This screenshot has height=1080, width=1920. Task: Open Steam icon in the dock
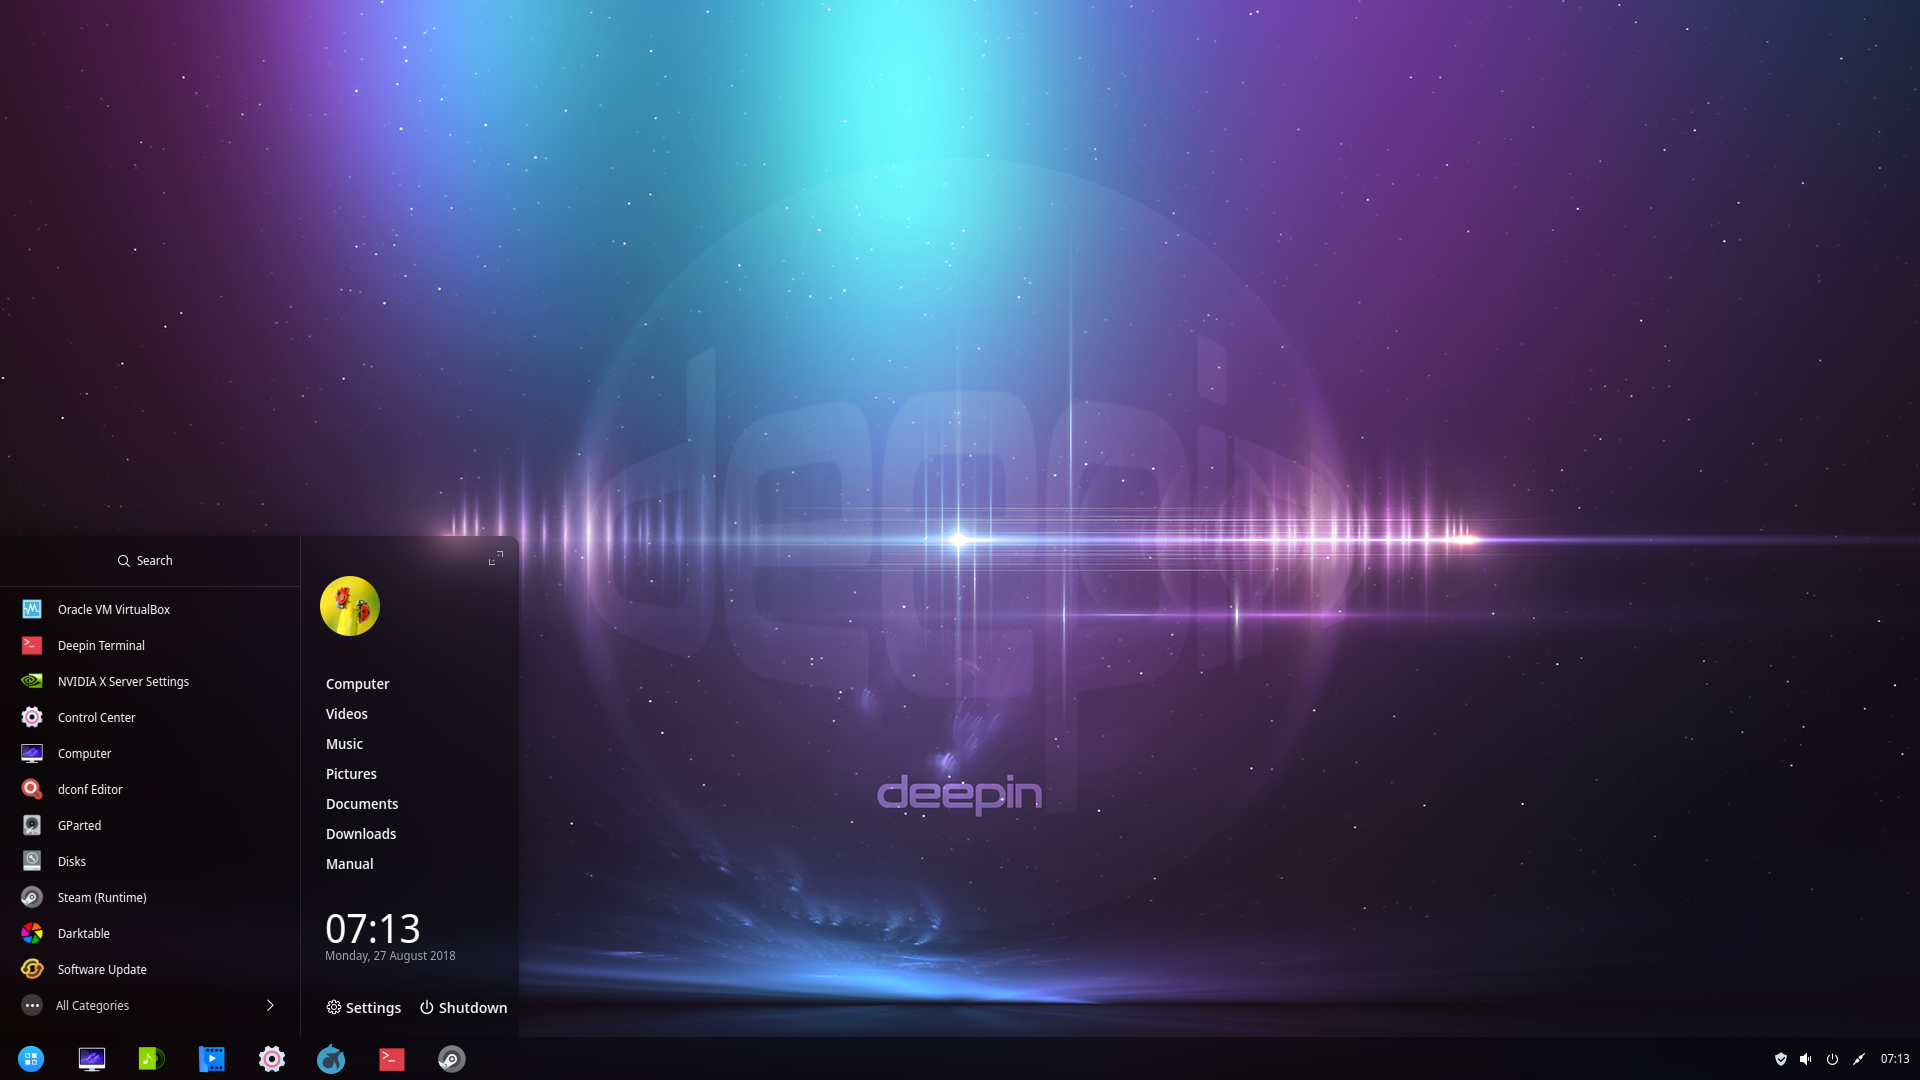coord(452,1059)
